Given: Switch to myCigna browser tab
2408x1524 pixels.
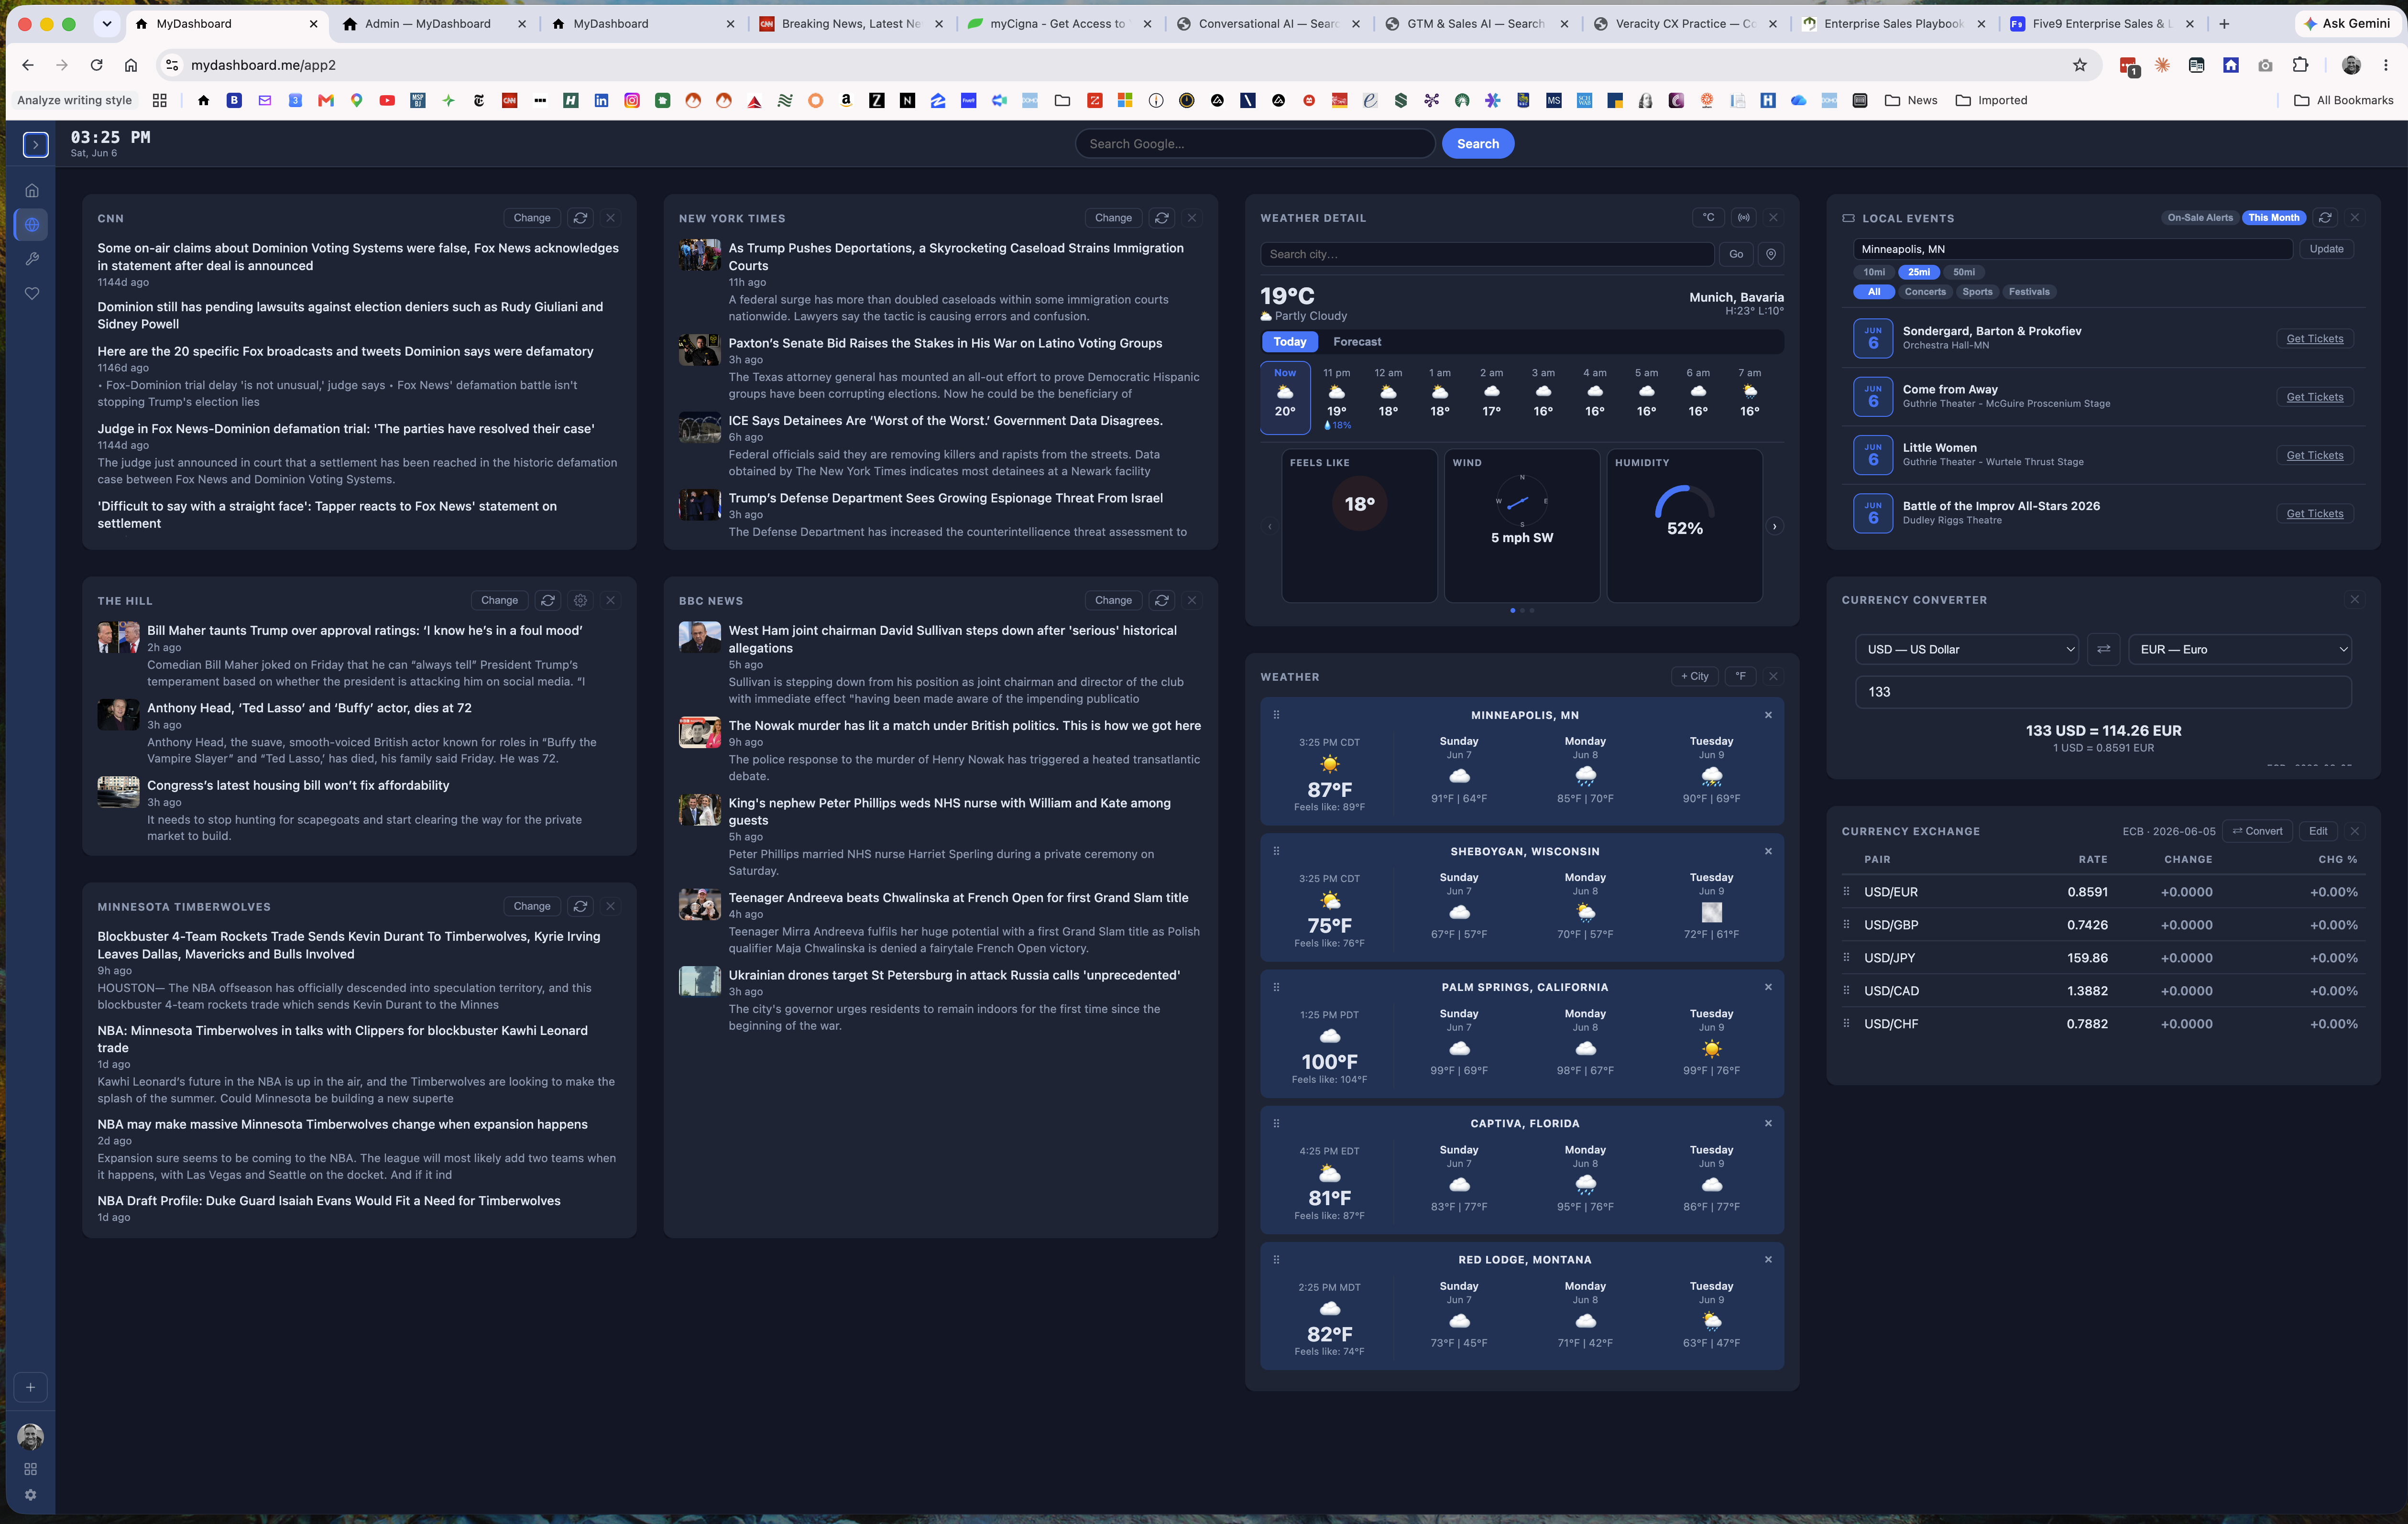Looking at the screenshot, I should click(x=1058, y=23).
